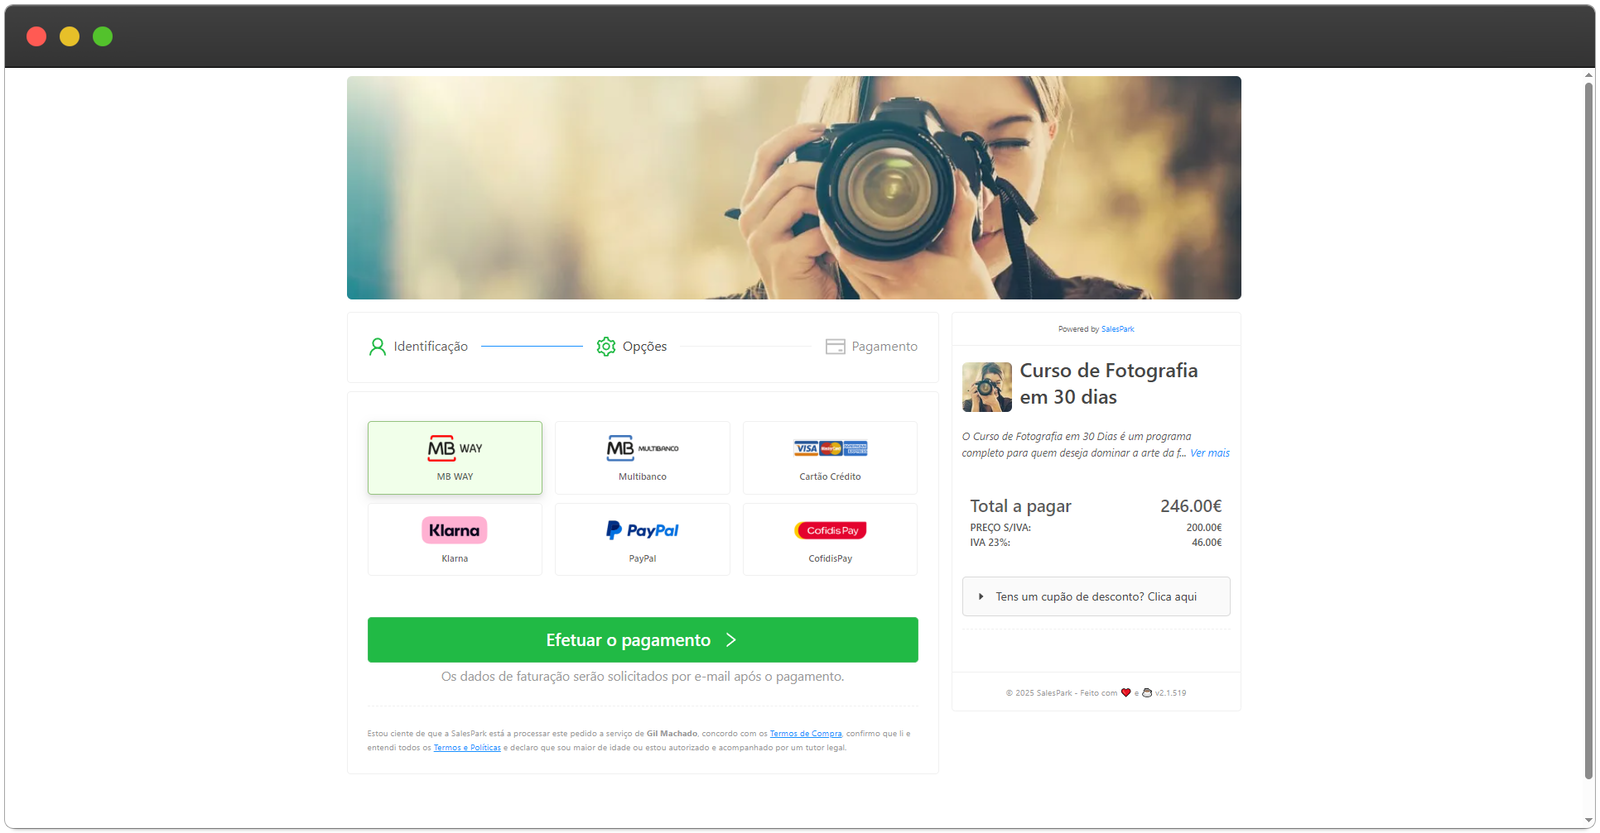Choose Multibanco payment option
1600x833 pixels.
(642, 458)
